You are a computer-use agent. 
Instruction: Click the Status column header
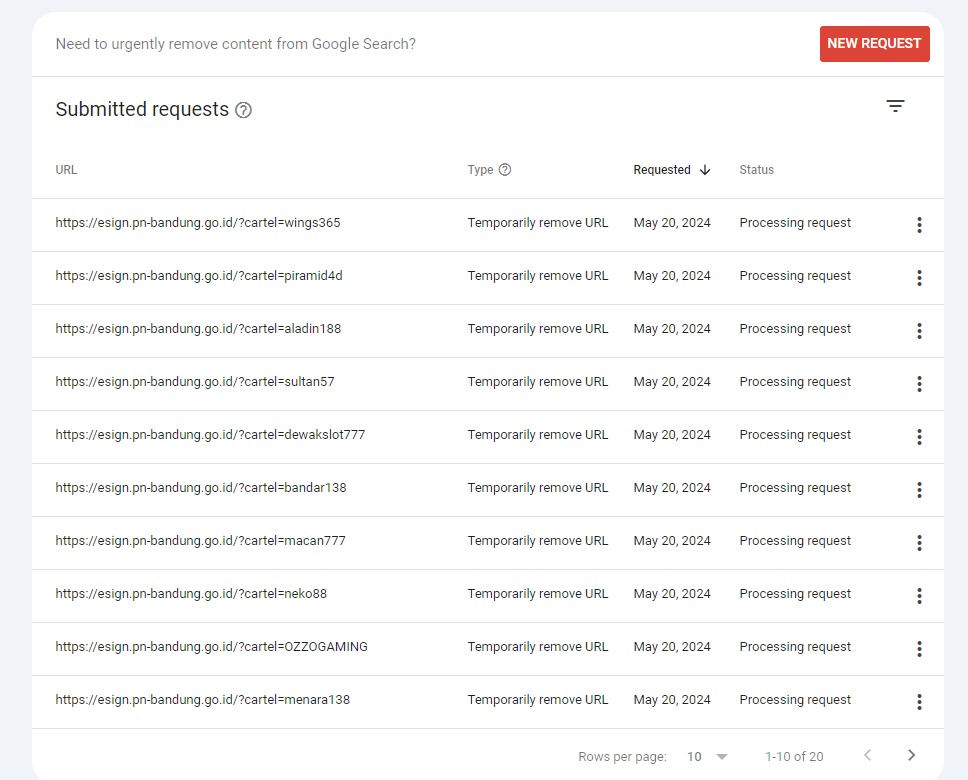tap(756, 170)
